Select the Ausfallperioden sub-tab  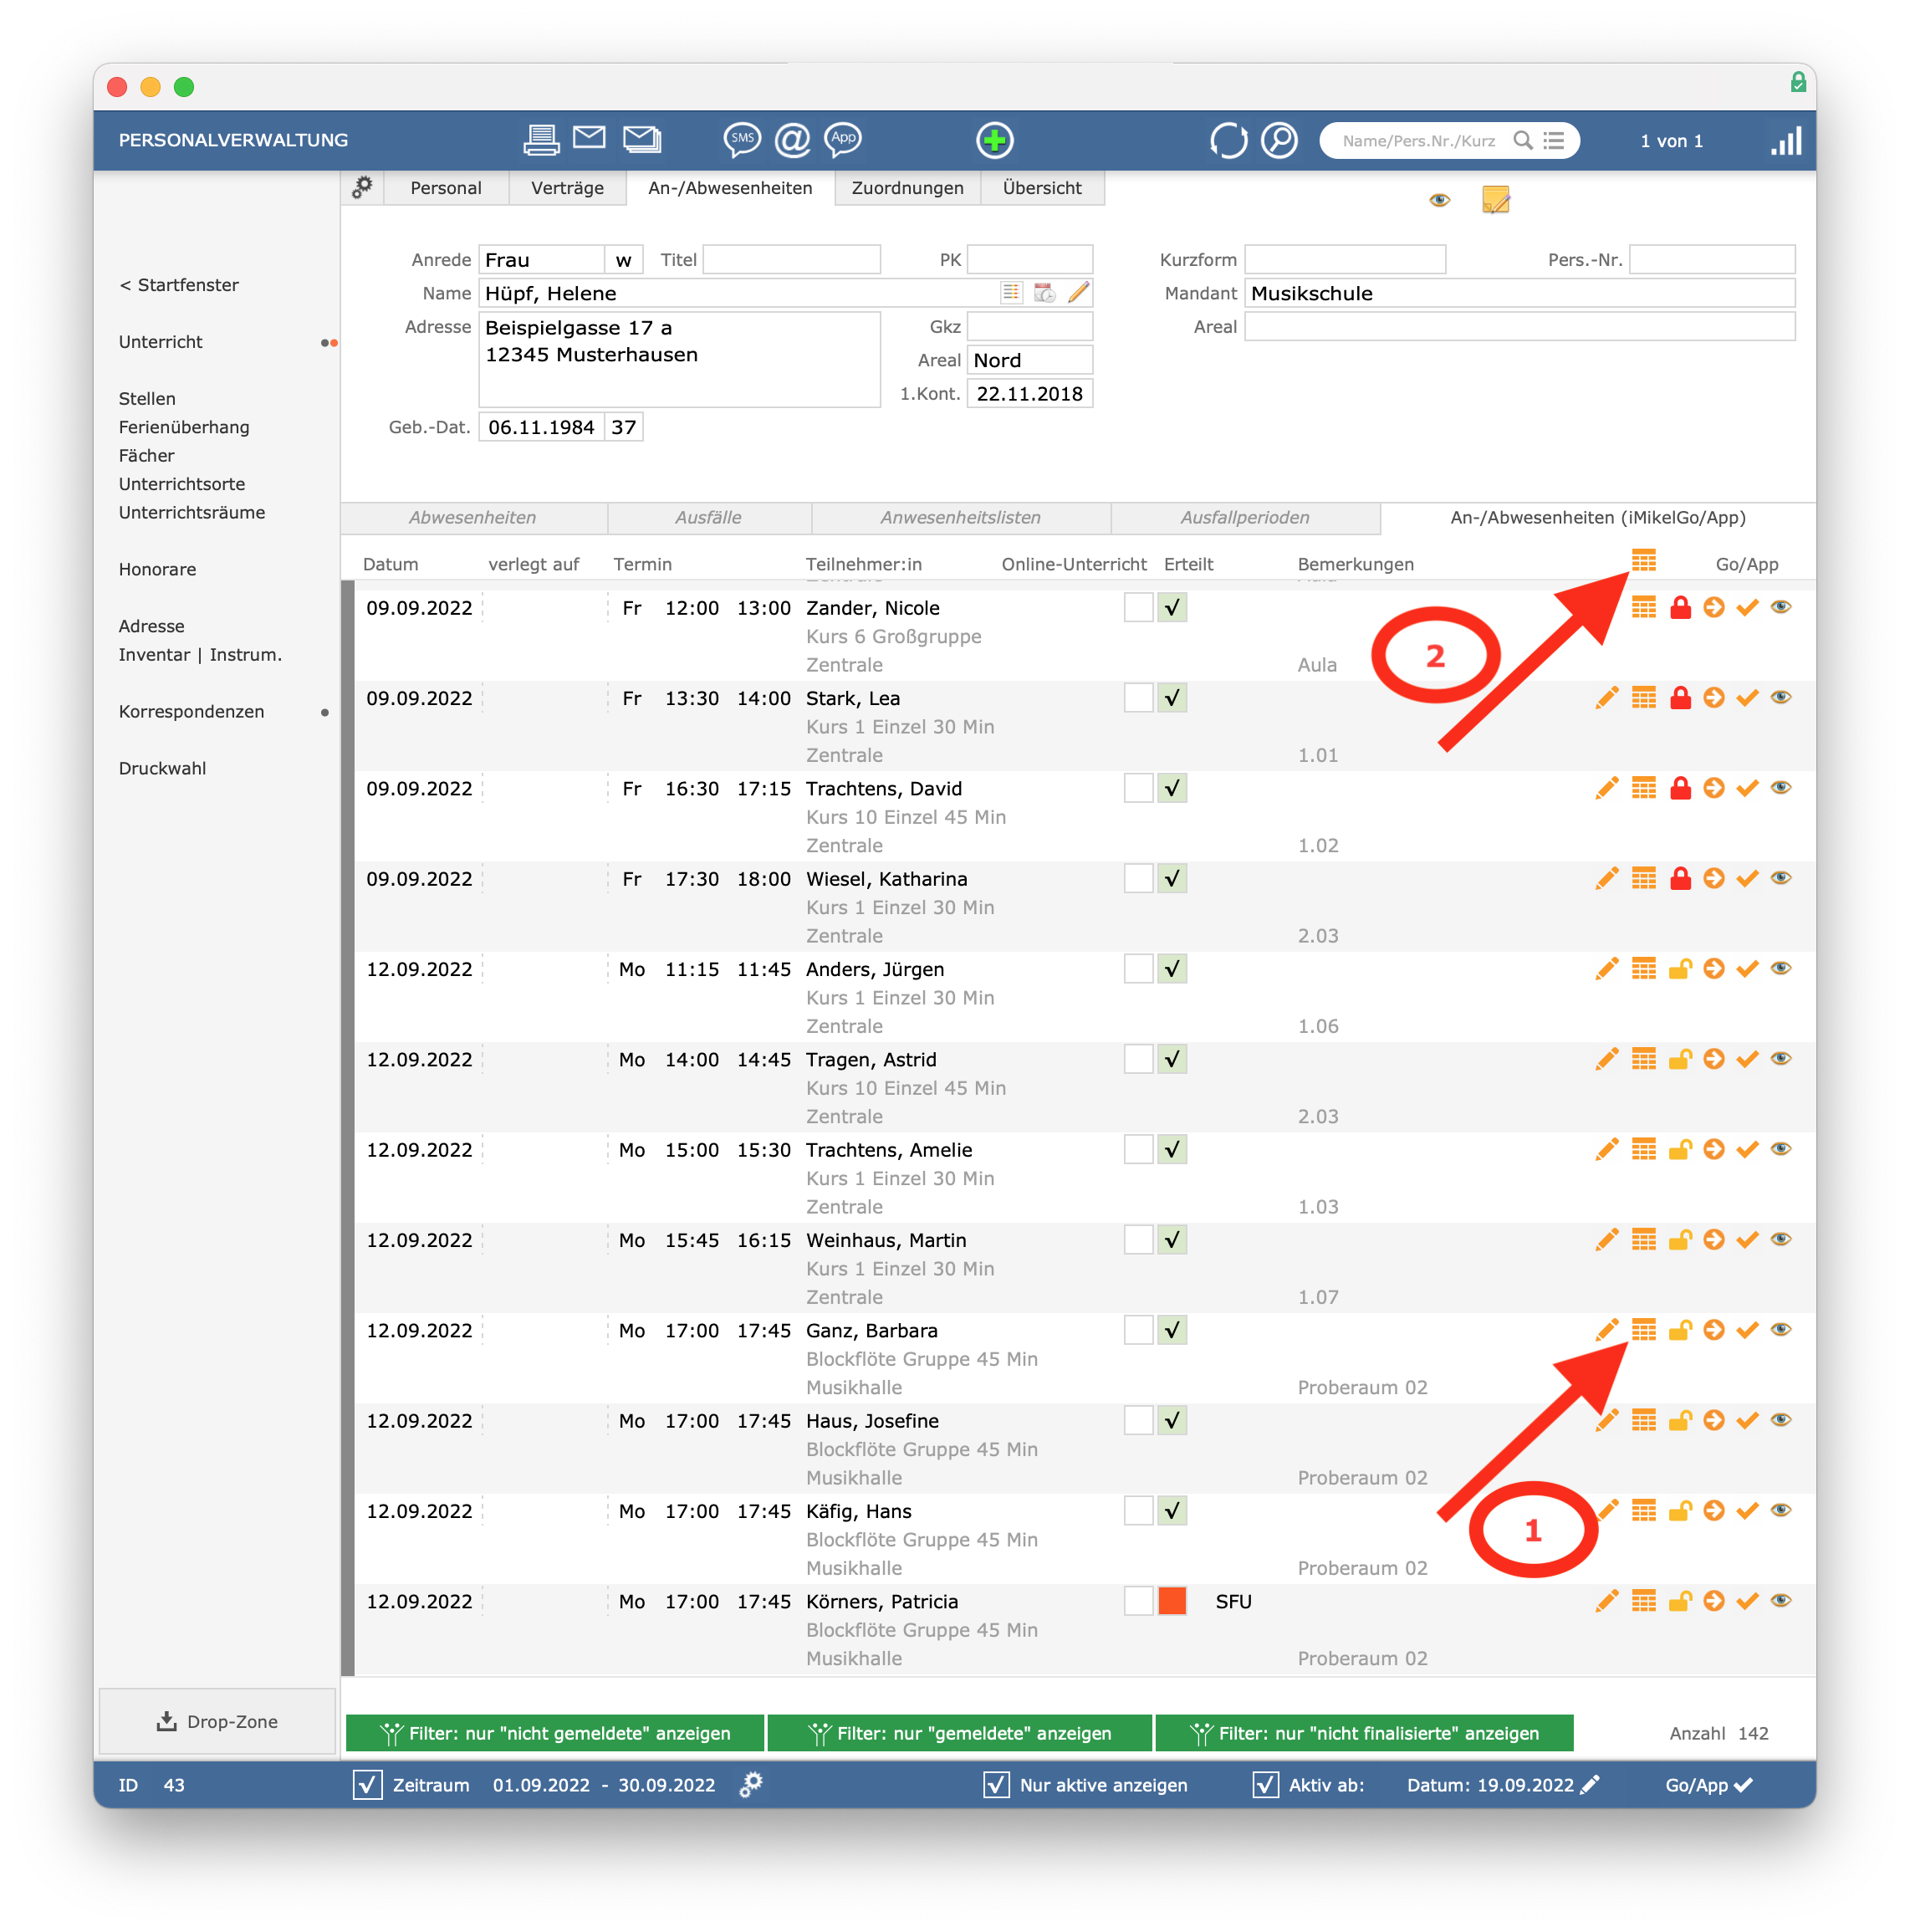point(1245,518)
